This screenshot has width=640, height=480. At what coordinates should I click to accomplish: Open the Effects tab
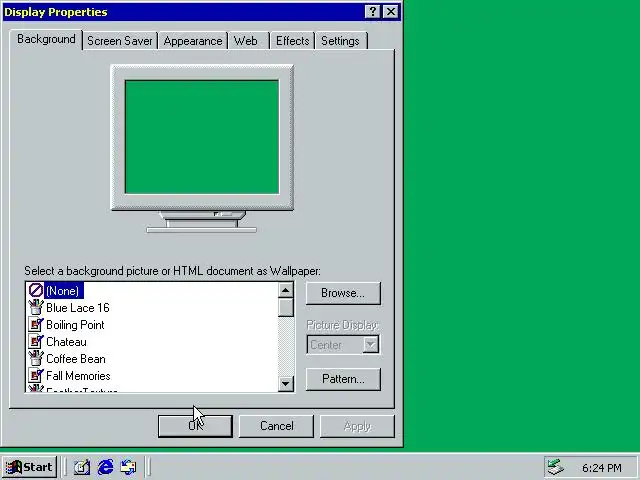[292, 41]
